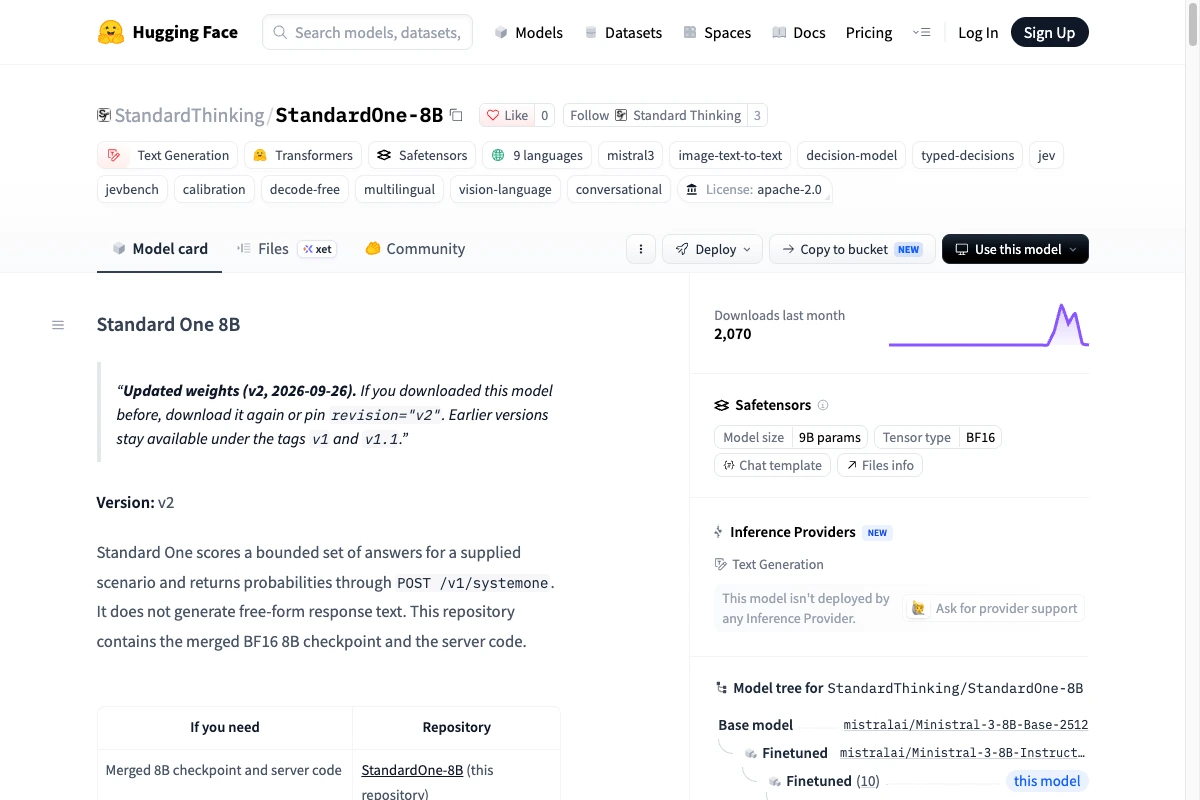Click the Safetensors info icon
The image size is (1200, 800).
tap(823, 405)
